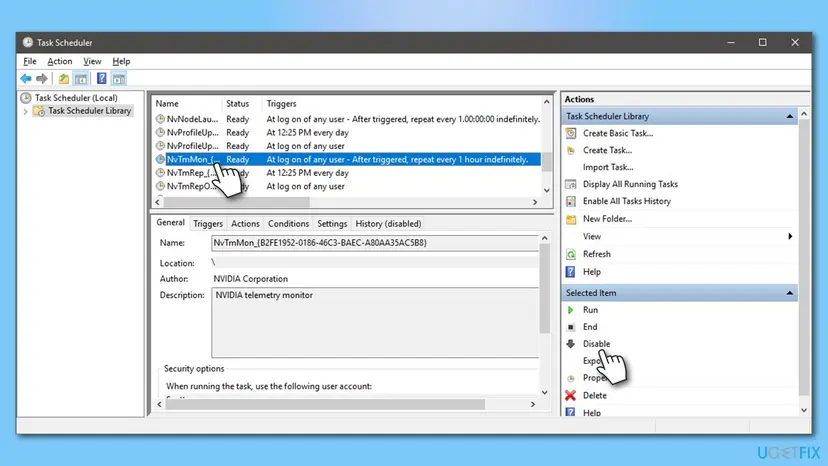Click task list horizontal scroll right arrow

click(x=535, y=202)
